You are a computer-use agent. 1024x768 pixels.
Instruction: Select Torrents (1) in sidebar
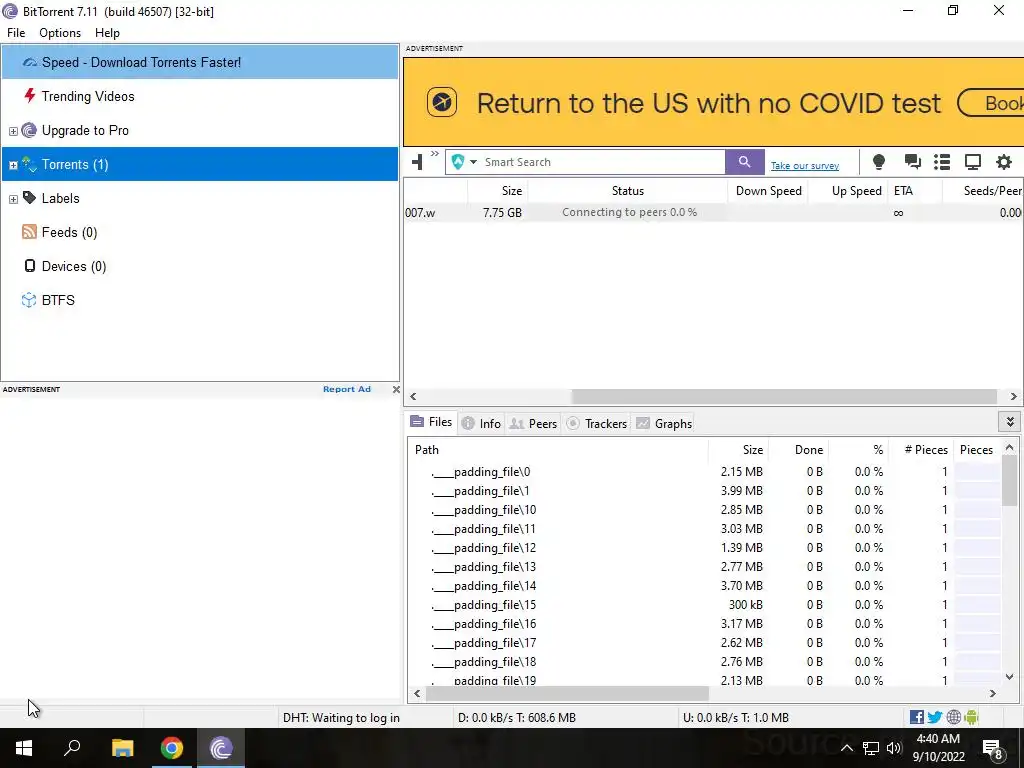[200, 164]
